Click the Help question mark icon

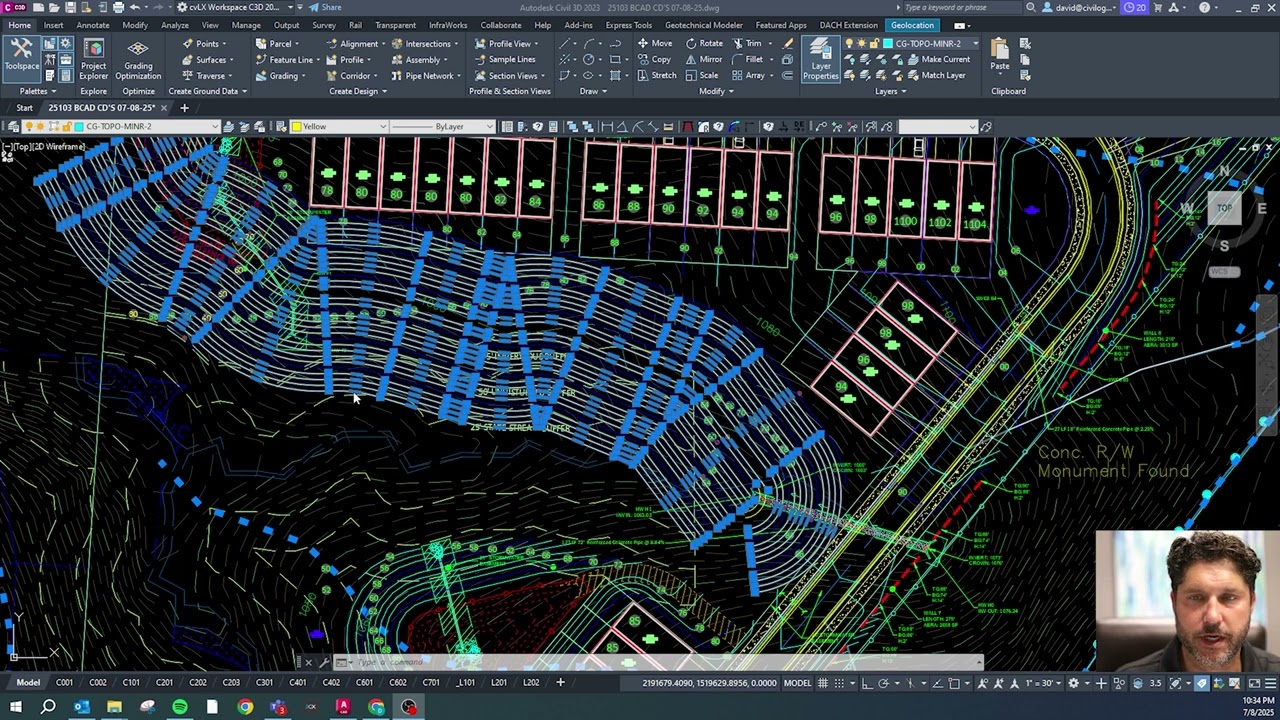click(x=1204, y=7)
